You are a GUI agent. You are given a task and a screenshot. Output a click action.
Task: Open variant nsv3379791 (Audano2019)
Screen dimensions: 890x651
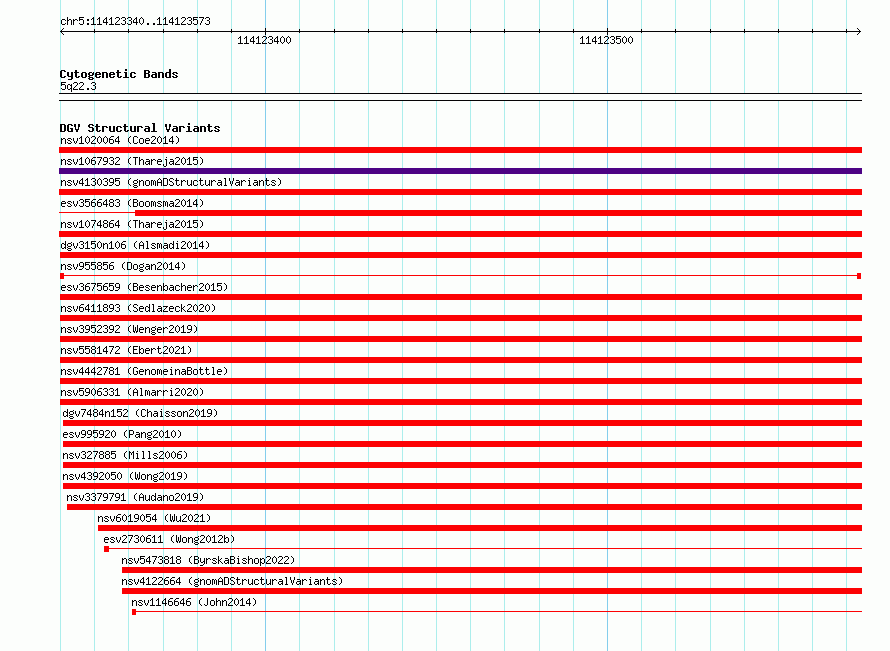click(x=135, y=497)
